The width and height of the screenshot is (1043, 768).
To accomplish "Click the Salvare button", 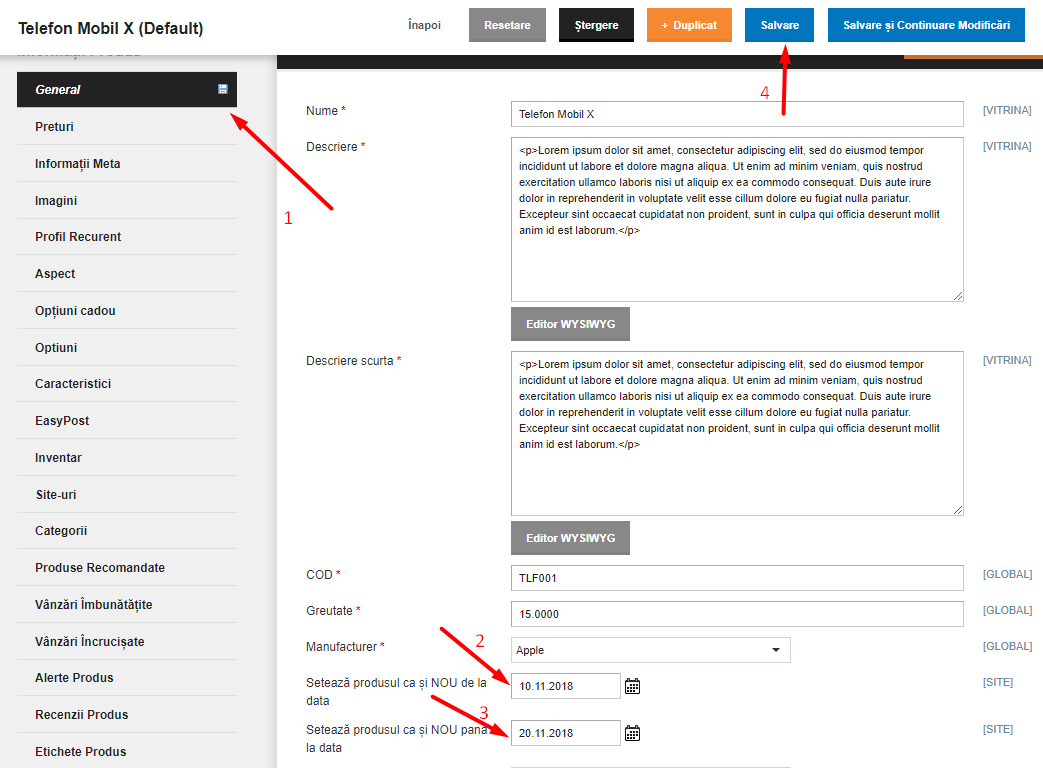I will point(780,25).
